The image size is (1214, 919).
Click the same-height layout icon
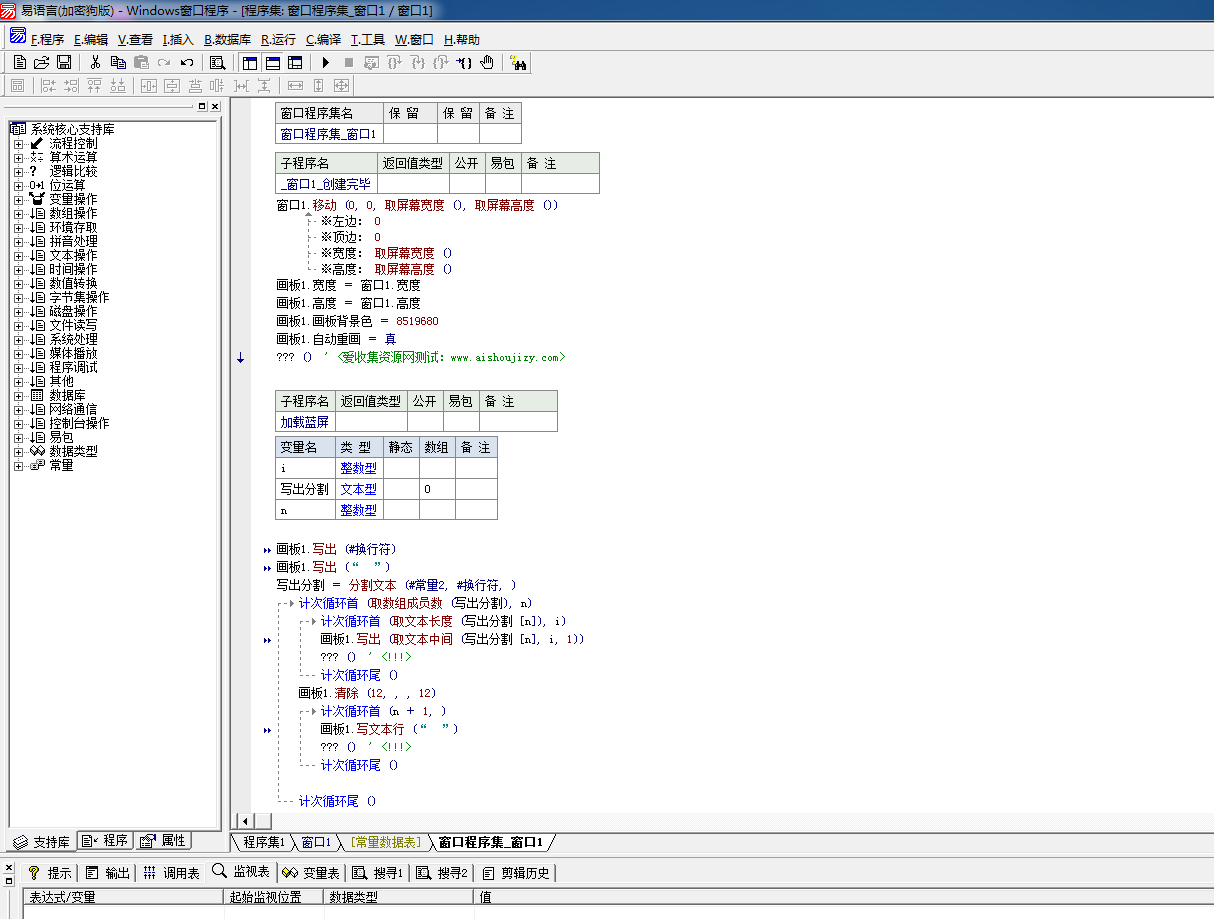(x=318, y=86)
